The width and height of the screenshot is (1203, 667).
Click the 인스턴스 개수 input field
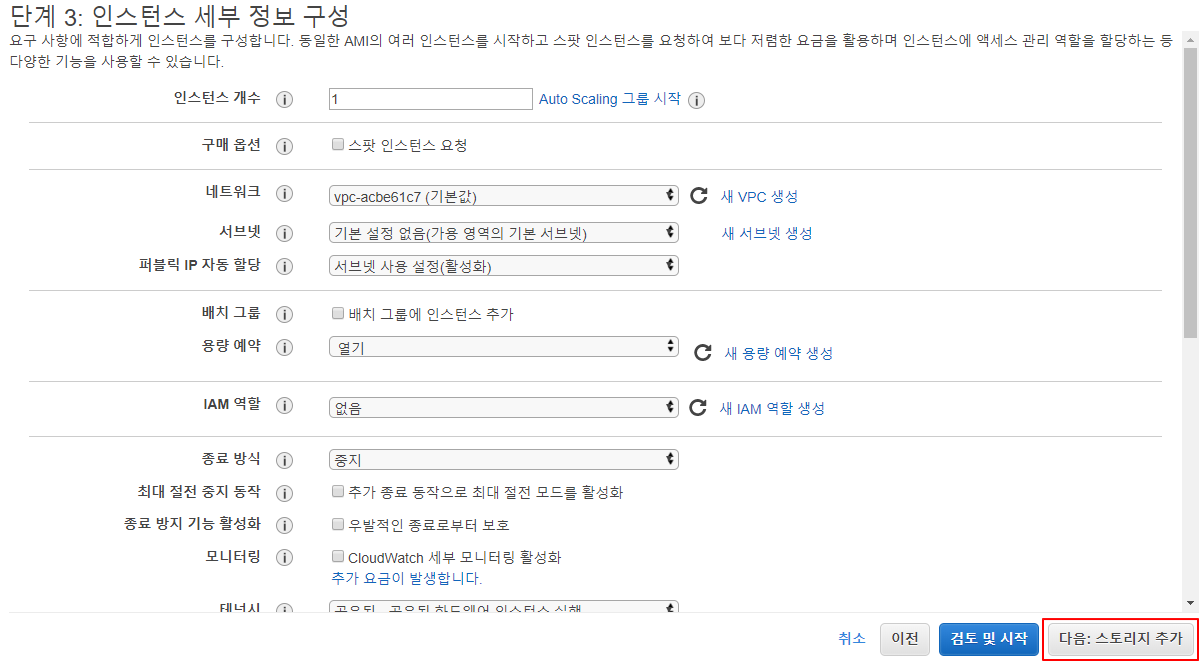431,99
